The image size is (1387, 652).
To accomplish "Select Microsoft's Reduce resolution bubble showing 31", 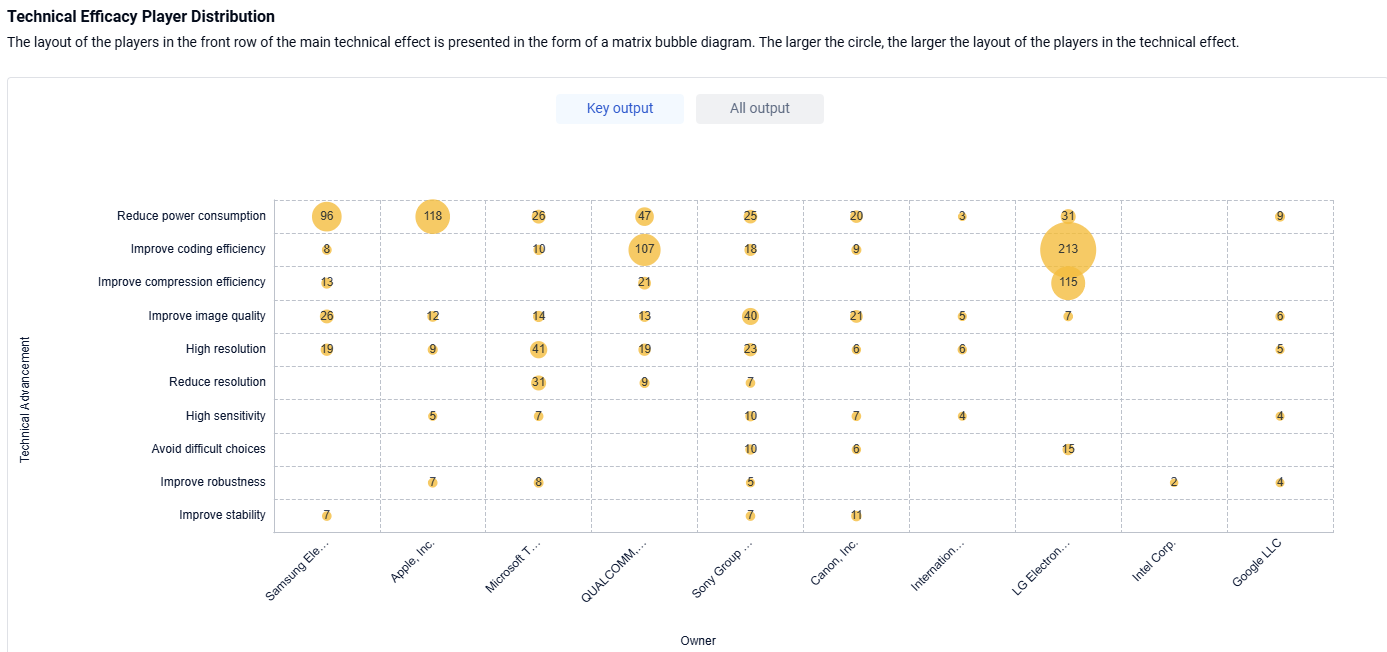I will tap(539, 382).
